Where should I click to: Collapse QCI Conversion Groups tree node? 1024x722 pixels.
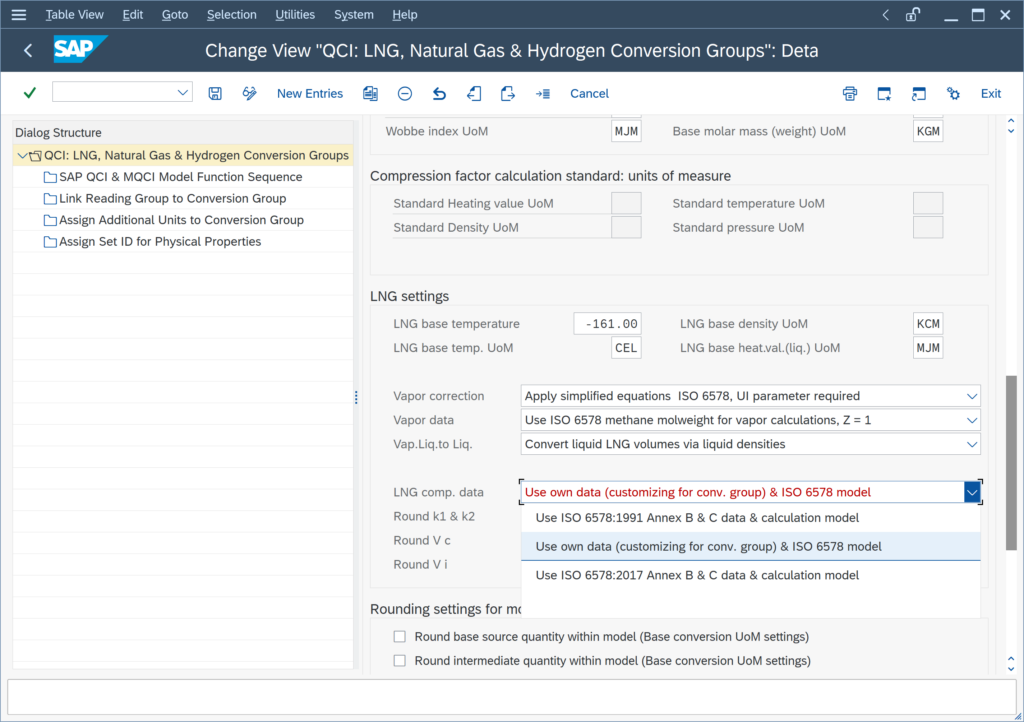click(22, 155)
